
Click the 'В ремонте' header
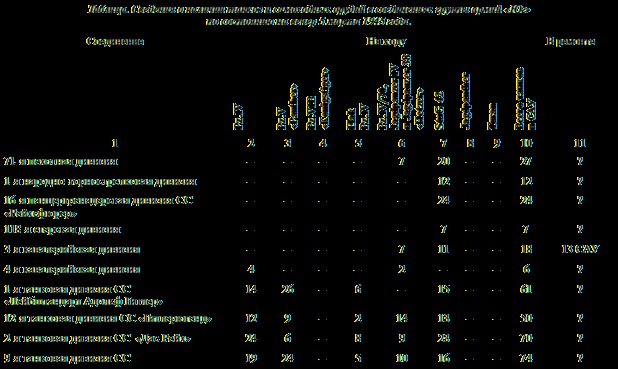[570, 41]
